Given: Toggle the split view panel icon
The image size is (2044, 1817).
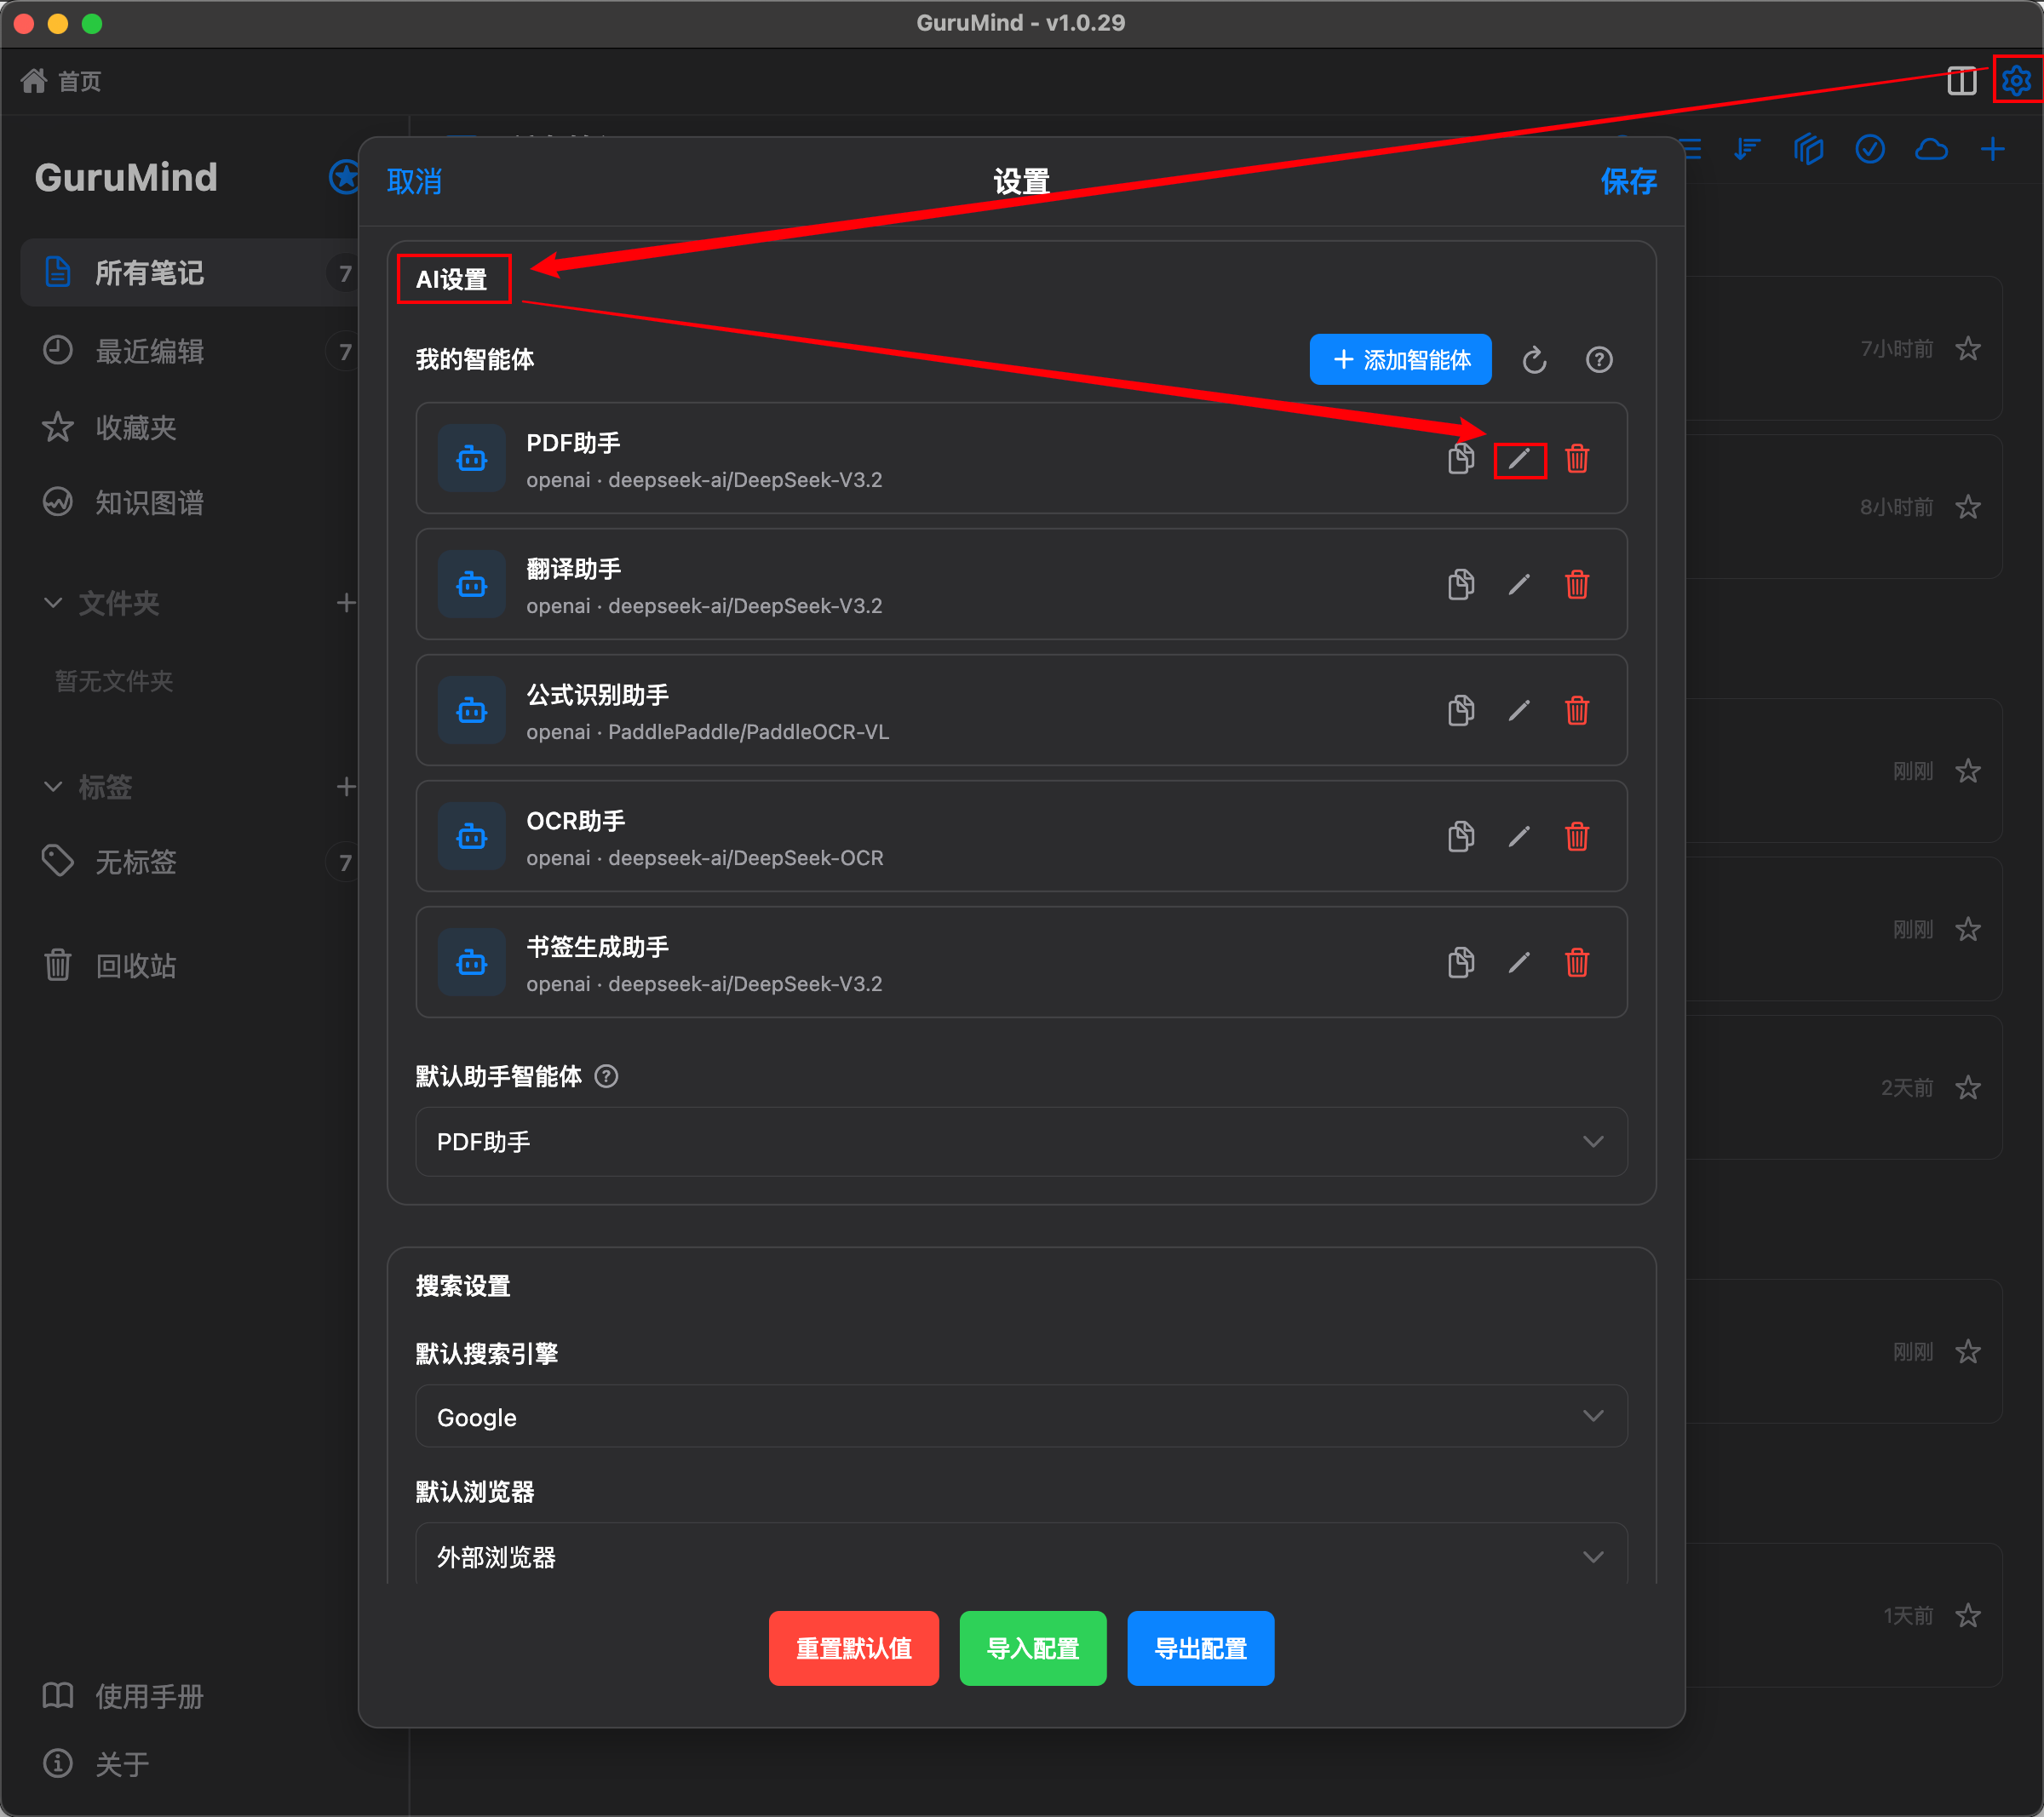Looking at the screenshot, I should pyautogui.click(x=1961, y=80).
